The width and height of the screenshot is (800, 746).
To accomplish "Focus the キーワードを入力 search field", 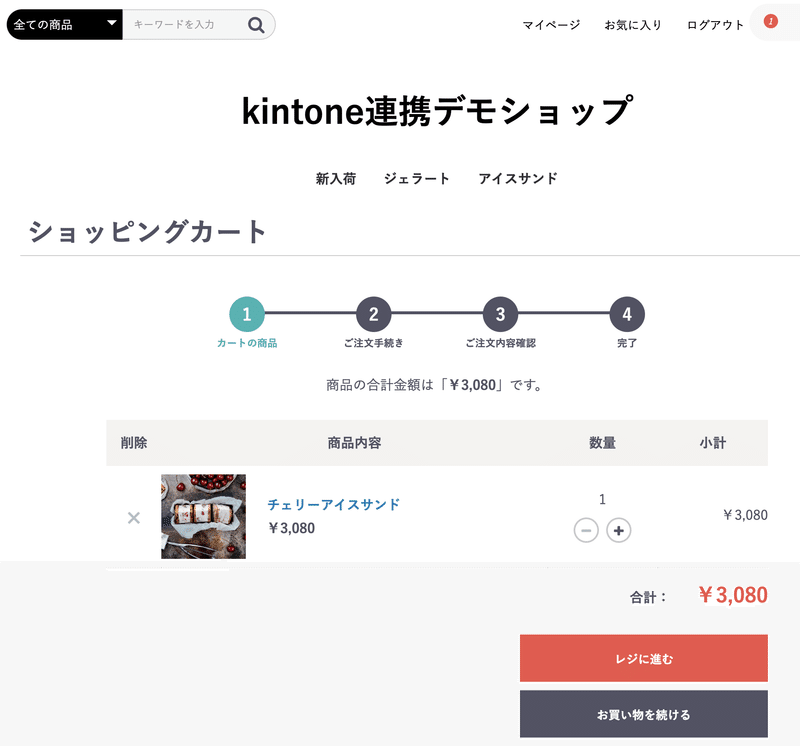I will click(x=185, y=24).
